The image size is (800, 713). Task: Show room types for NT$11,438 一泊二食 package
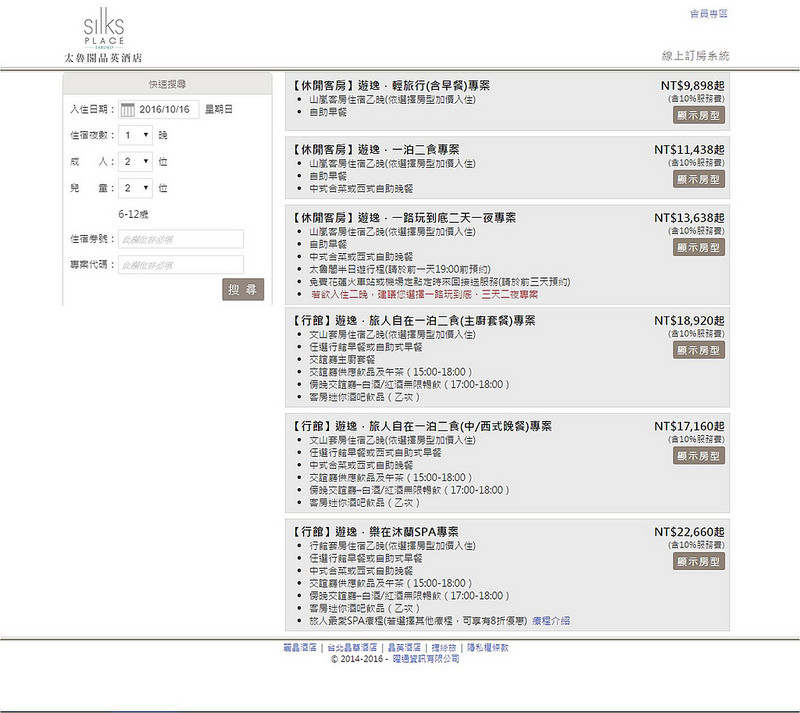[x=699, y=180]
